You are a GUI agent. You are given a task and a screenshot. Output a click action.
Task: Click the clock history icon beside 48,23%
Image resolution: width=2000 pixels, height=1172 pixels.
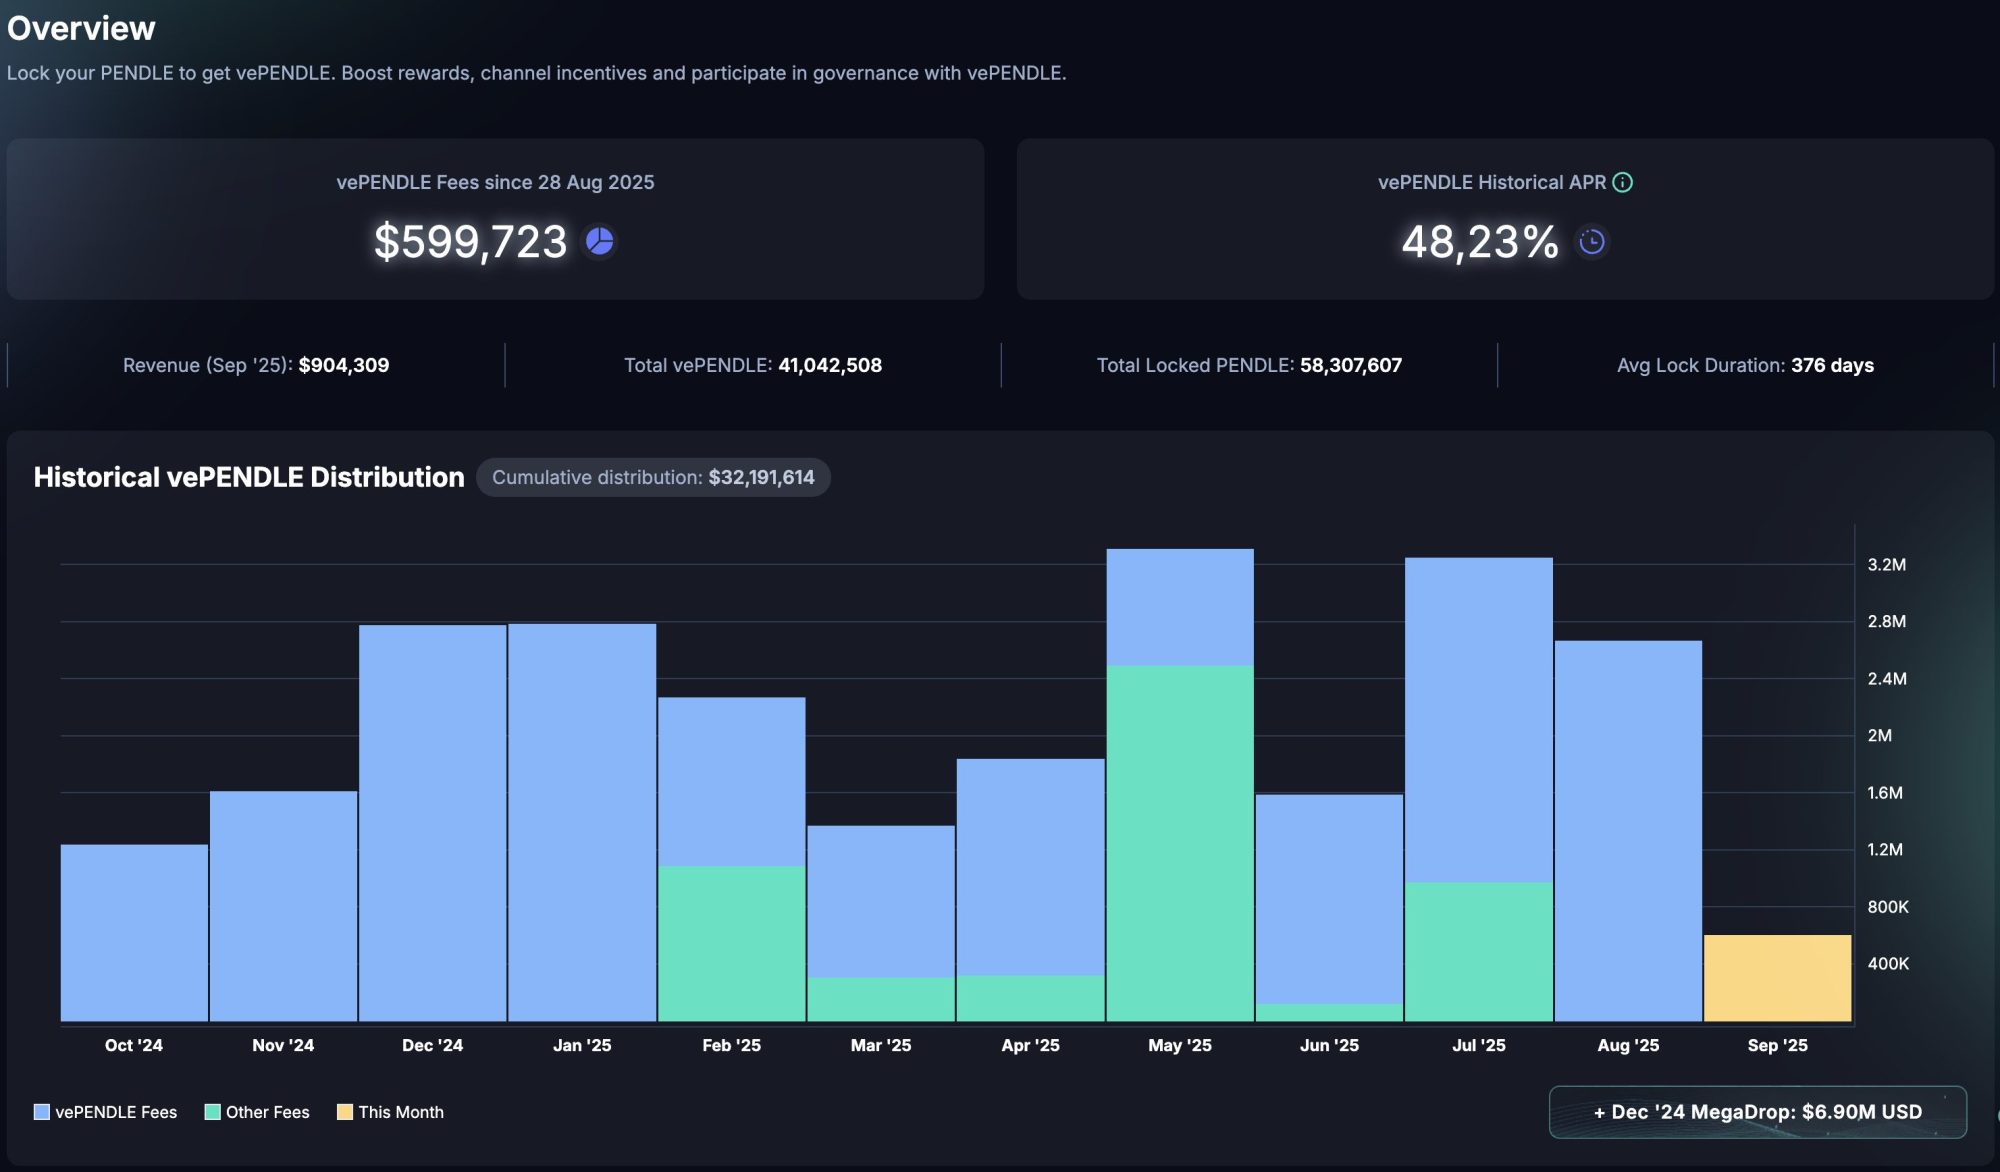point(1592,241)
